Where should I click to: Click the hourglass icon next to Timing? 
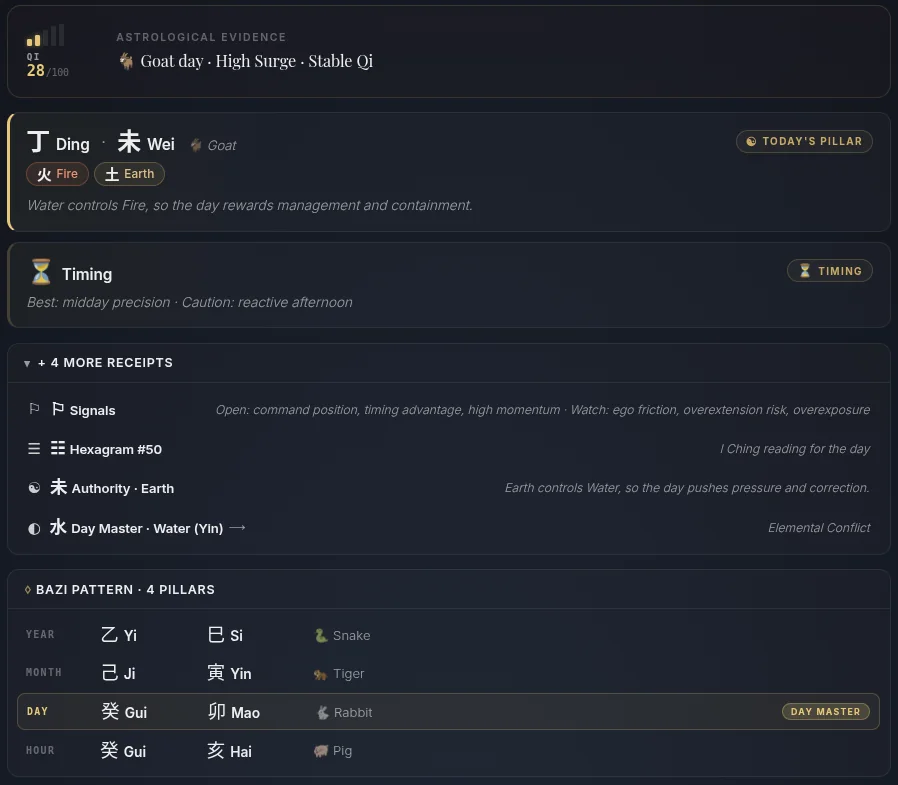[41, 272]
